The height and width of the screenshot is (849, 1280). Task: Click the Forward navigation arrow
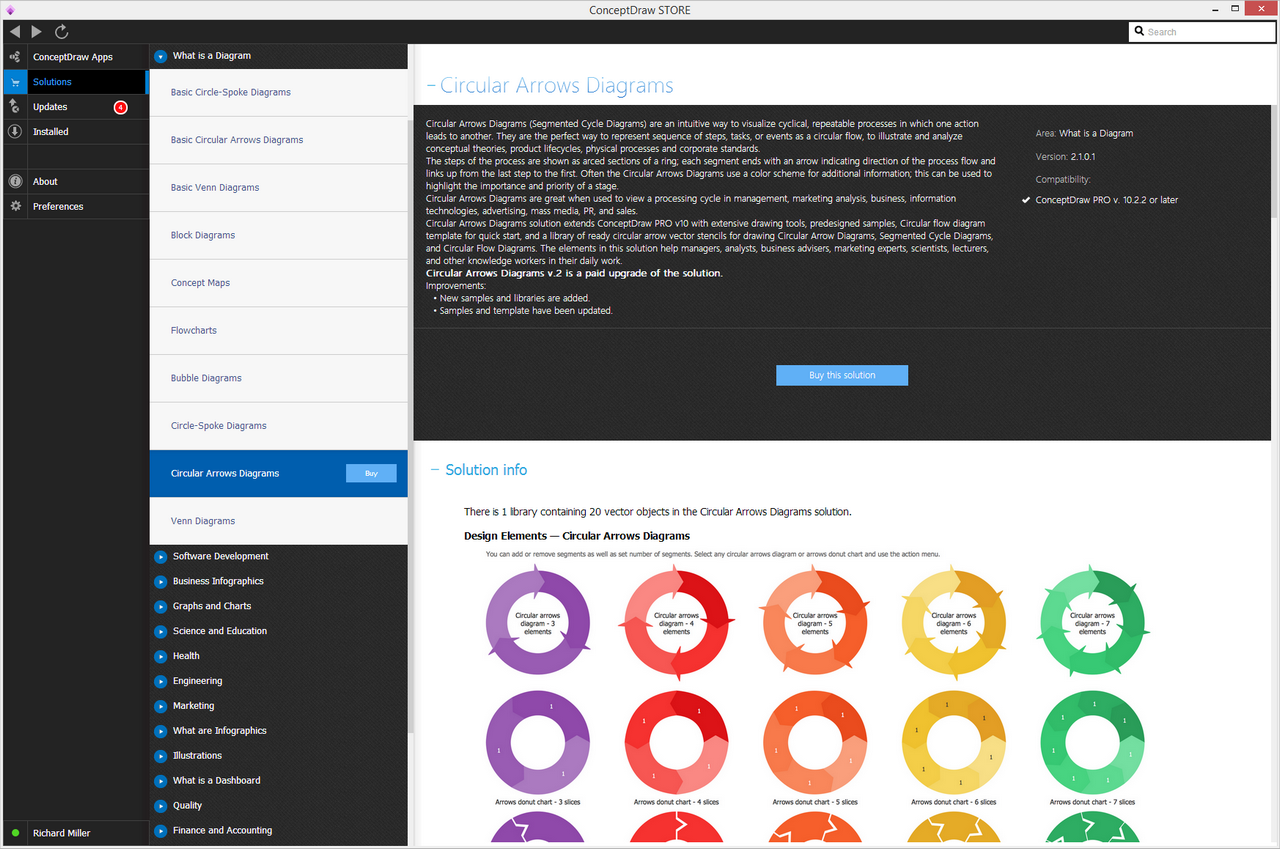click(37, 32)
